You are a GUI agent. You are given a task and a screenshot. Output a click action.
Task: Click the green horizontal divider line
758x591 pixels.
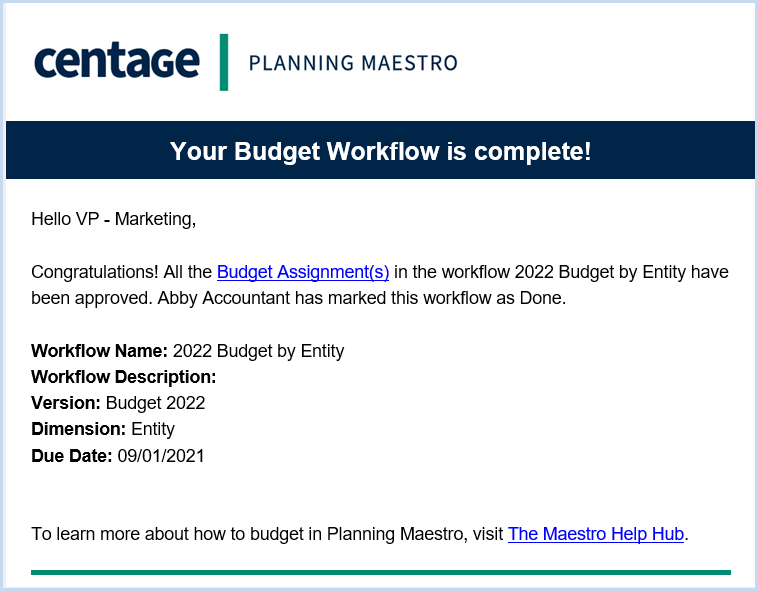tap(381, 573)
